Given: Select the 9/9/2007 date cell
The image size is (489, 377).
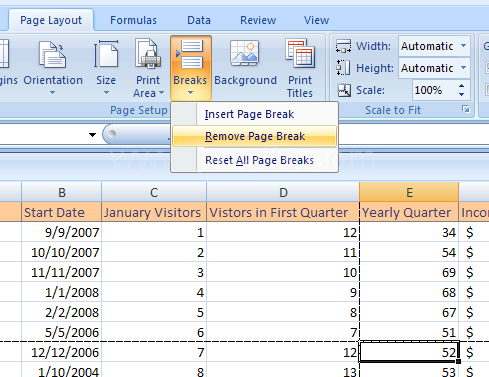Looking at the screenshot, I should [62, 232].
